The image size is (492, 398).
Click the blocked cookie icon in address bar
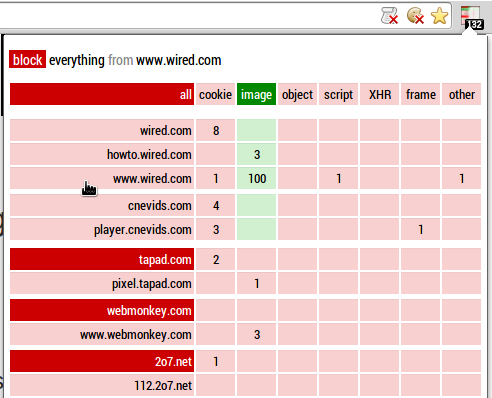pos(415,16)
